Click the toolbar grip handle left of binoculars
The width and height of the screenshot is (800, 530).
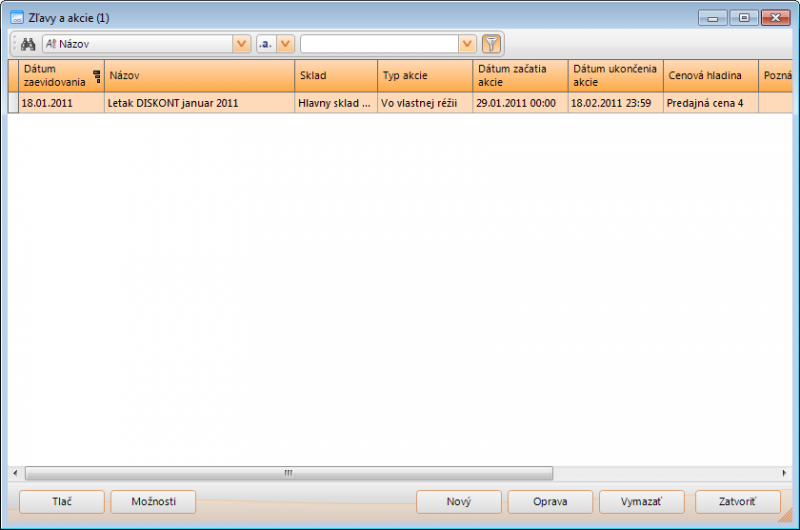14,44
